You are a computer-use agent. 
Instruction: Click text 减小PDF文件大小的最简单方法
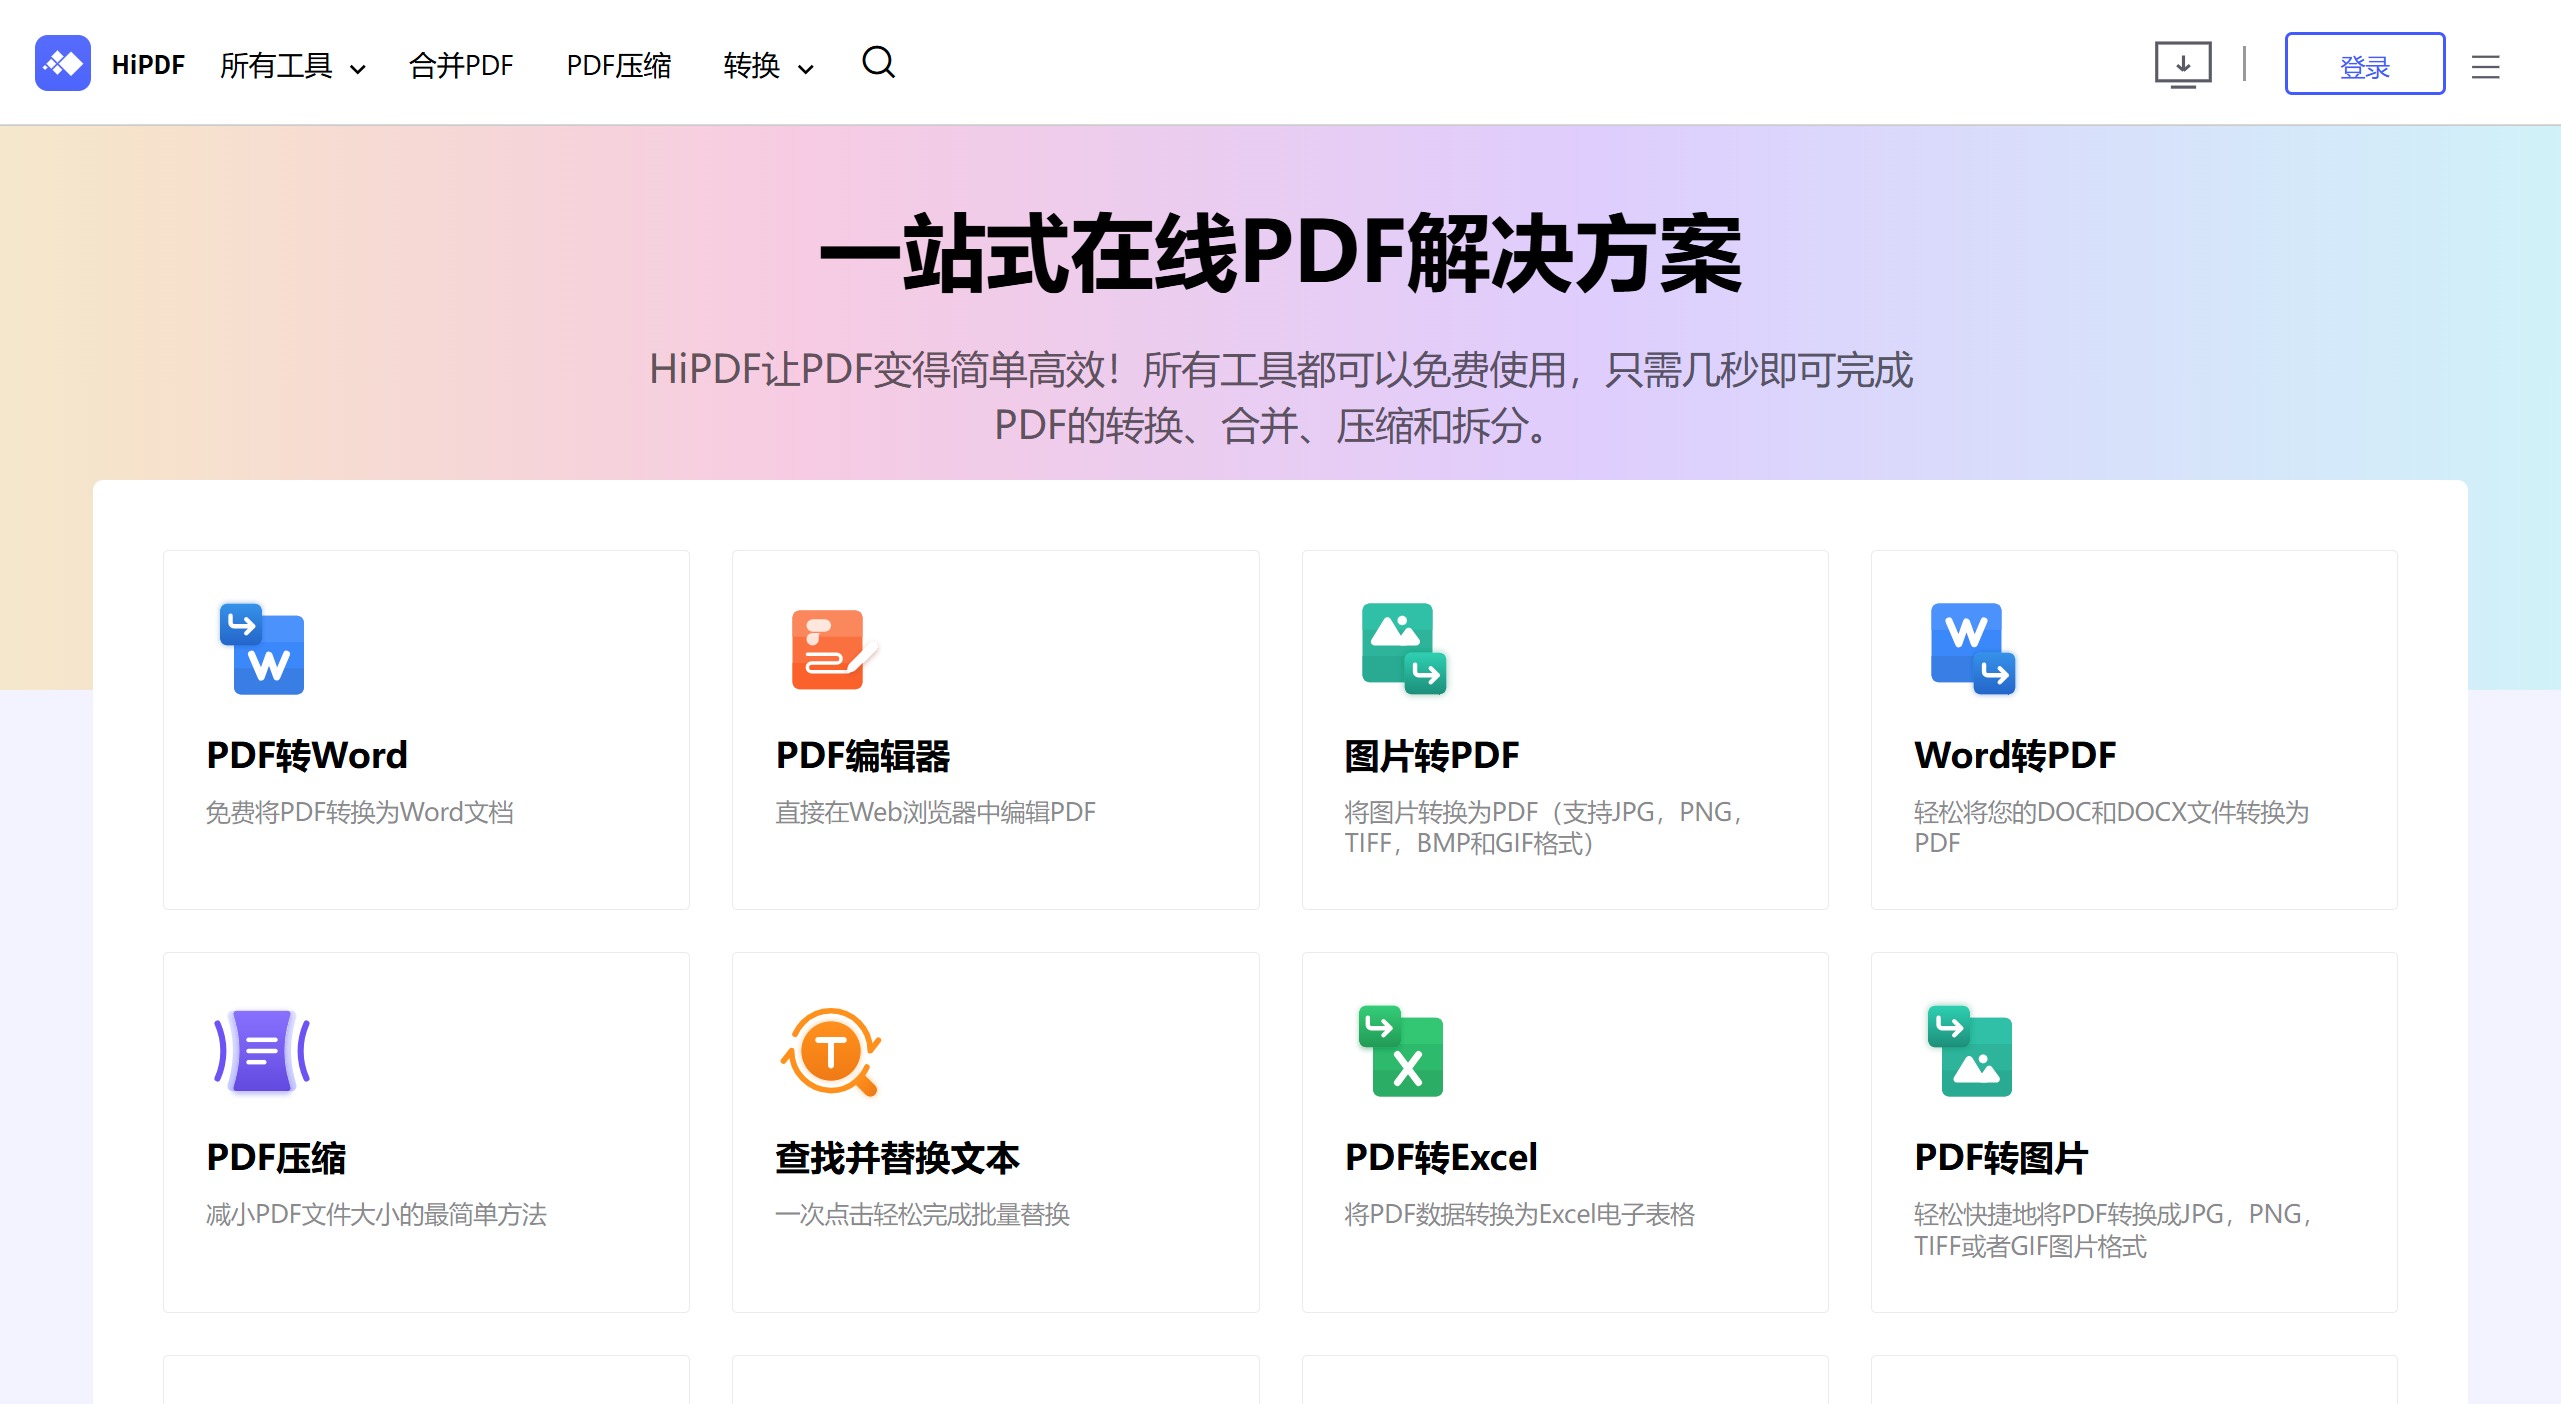tap(376, 1214)
